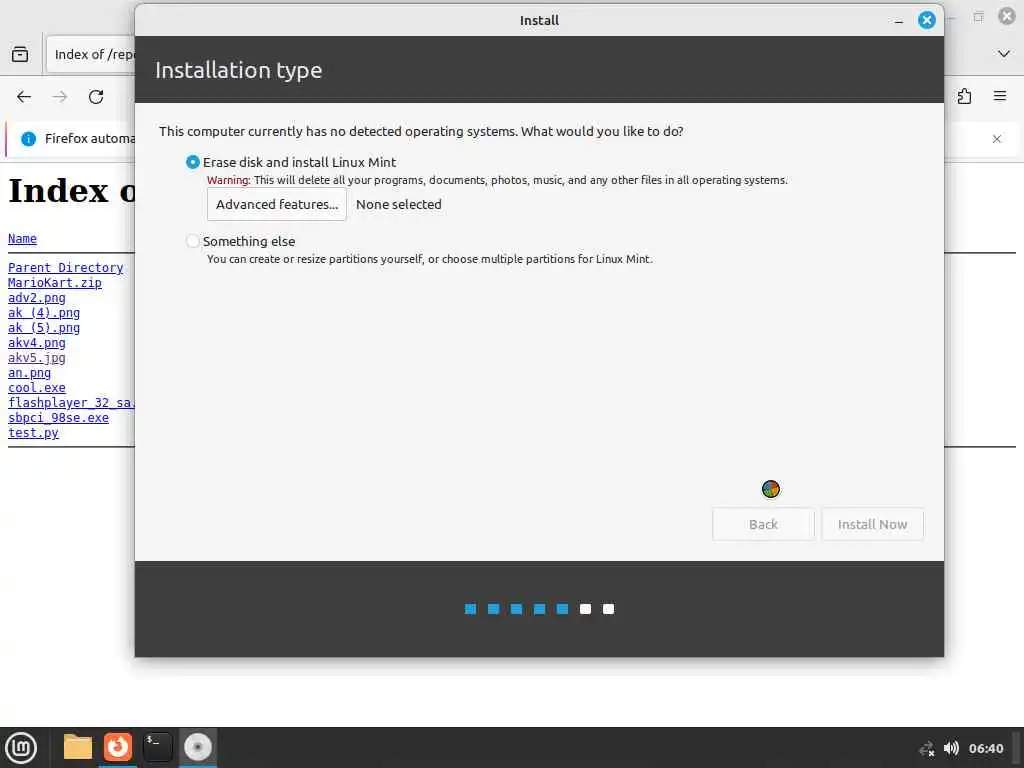Open Firefox recent browsing icon
Viewport: 1024px width, 768px height.
20,54
